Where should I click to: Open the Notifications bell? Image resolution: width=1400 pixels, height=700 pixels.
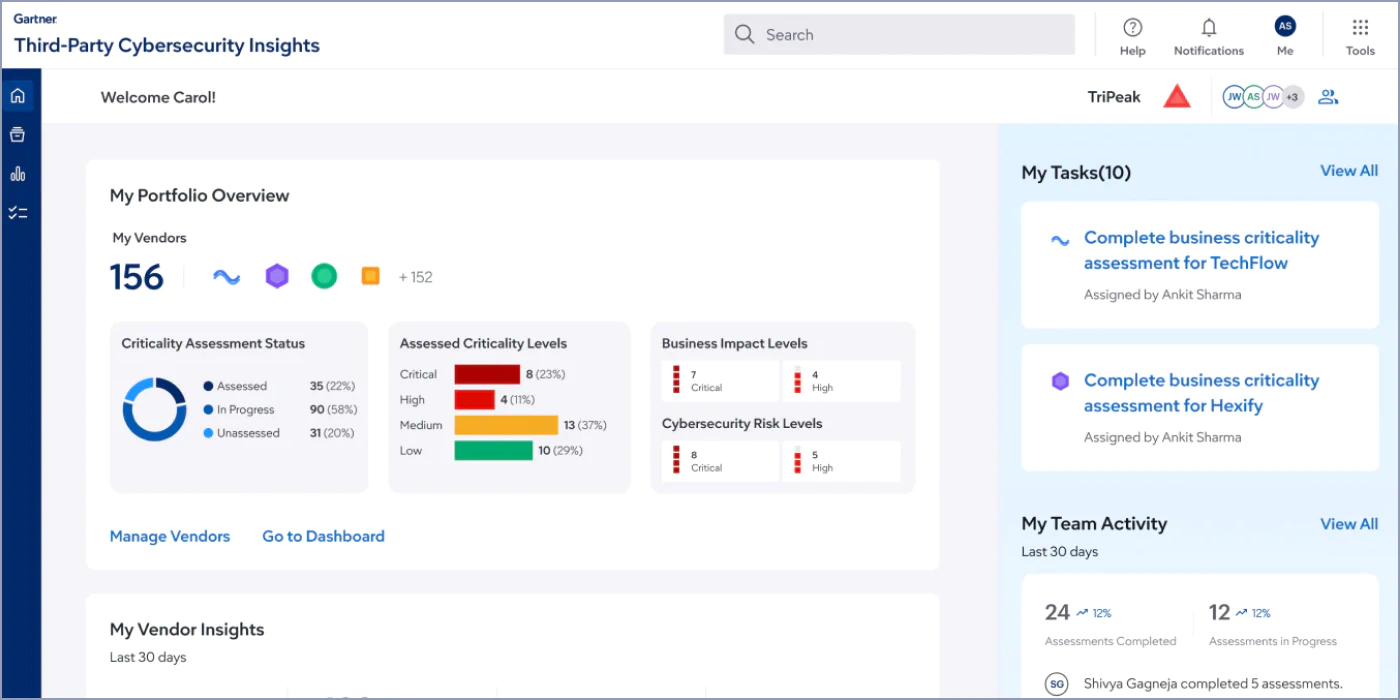[1209, 28]
